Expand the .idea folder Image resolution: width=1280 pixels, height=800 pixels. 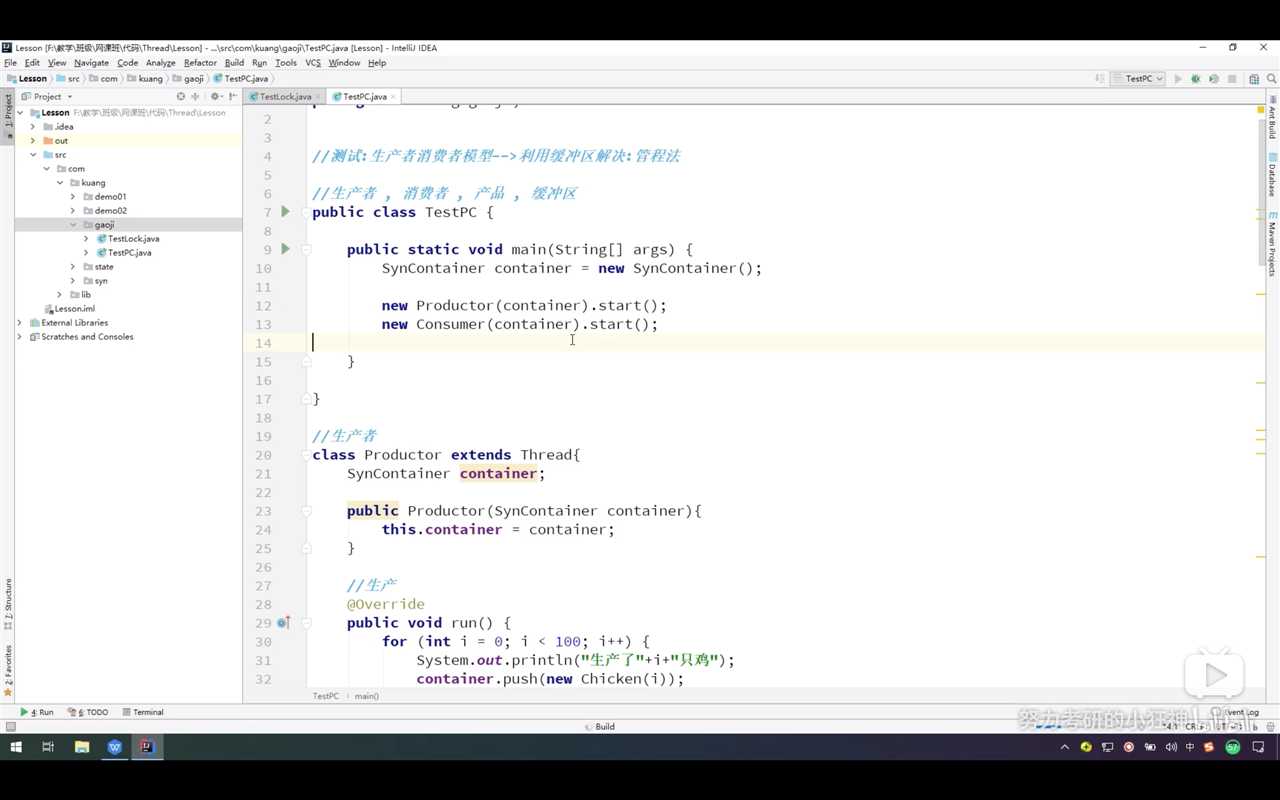pyautogui.click(x=33, y=127)
